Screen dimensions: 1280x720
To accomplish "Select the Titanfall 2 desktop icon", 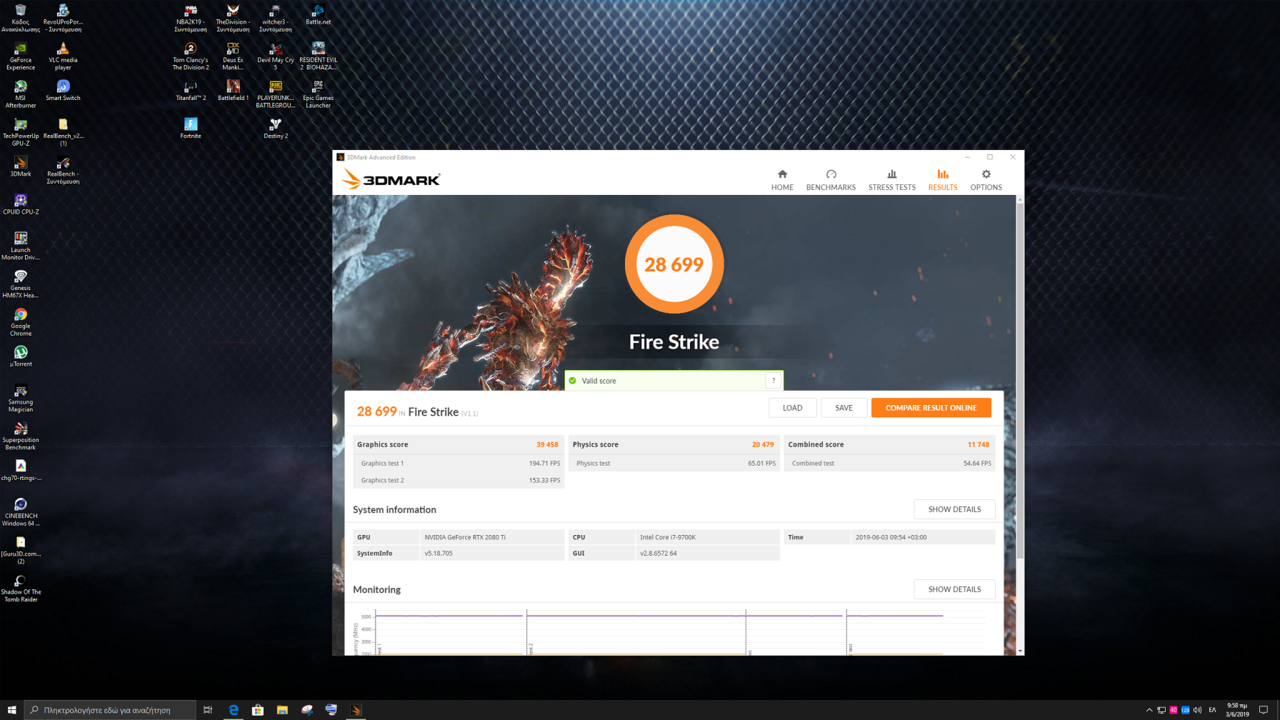I will [190, 90].
